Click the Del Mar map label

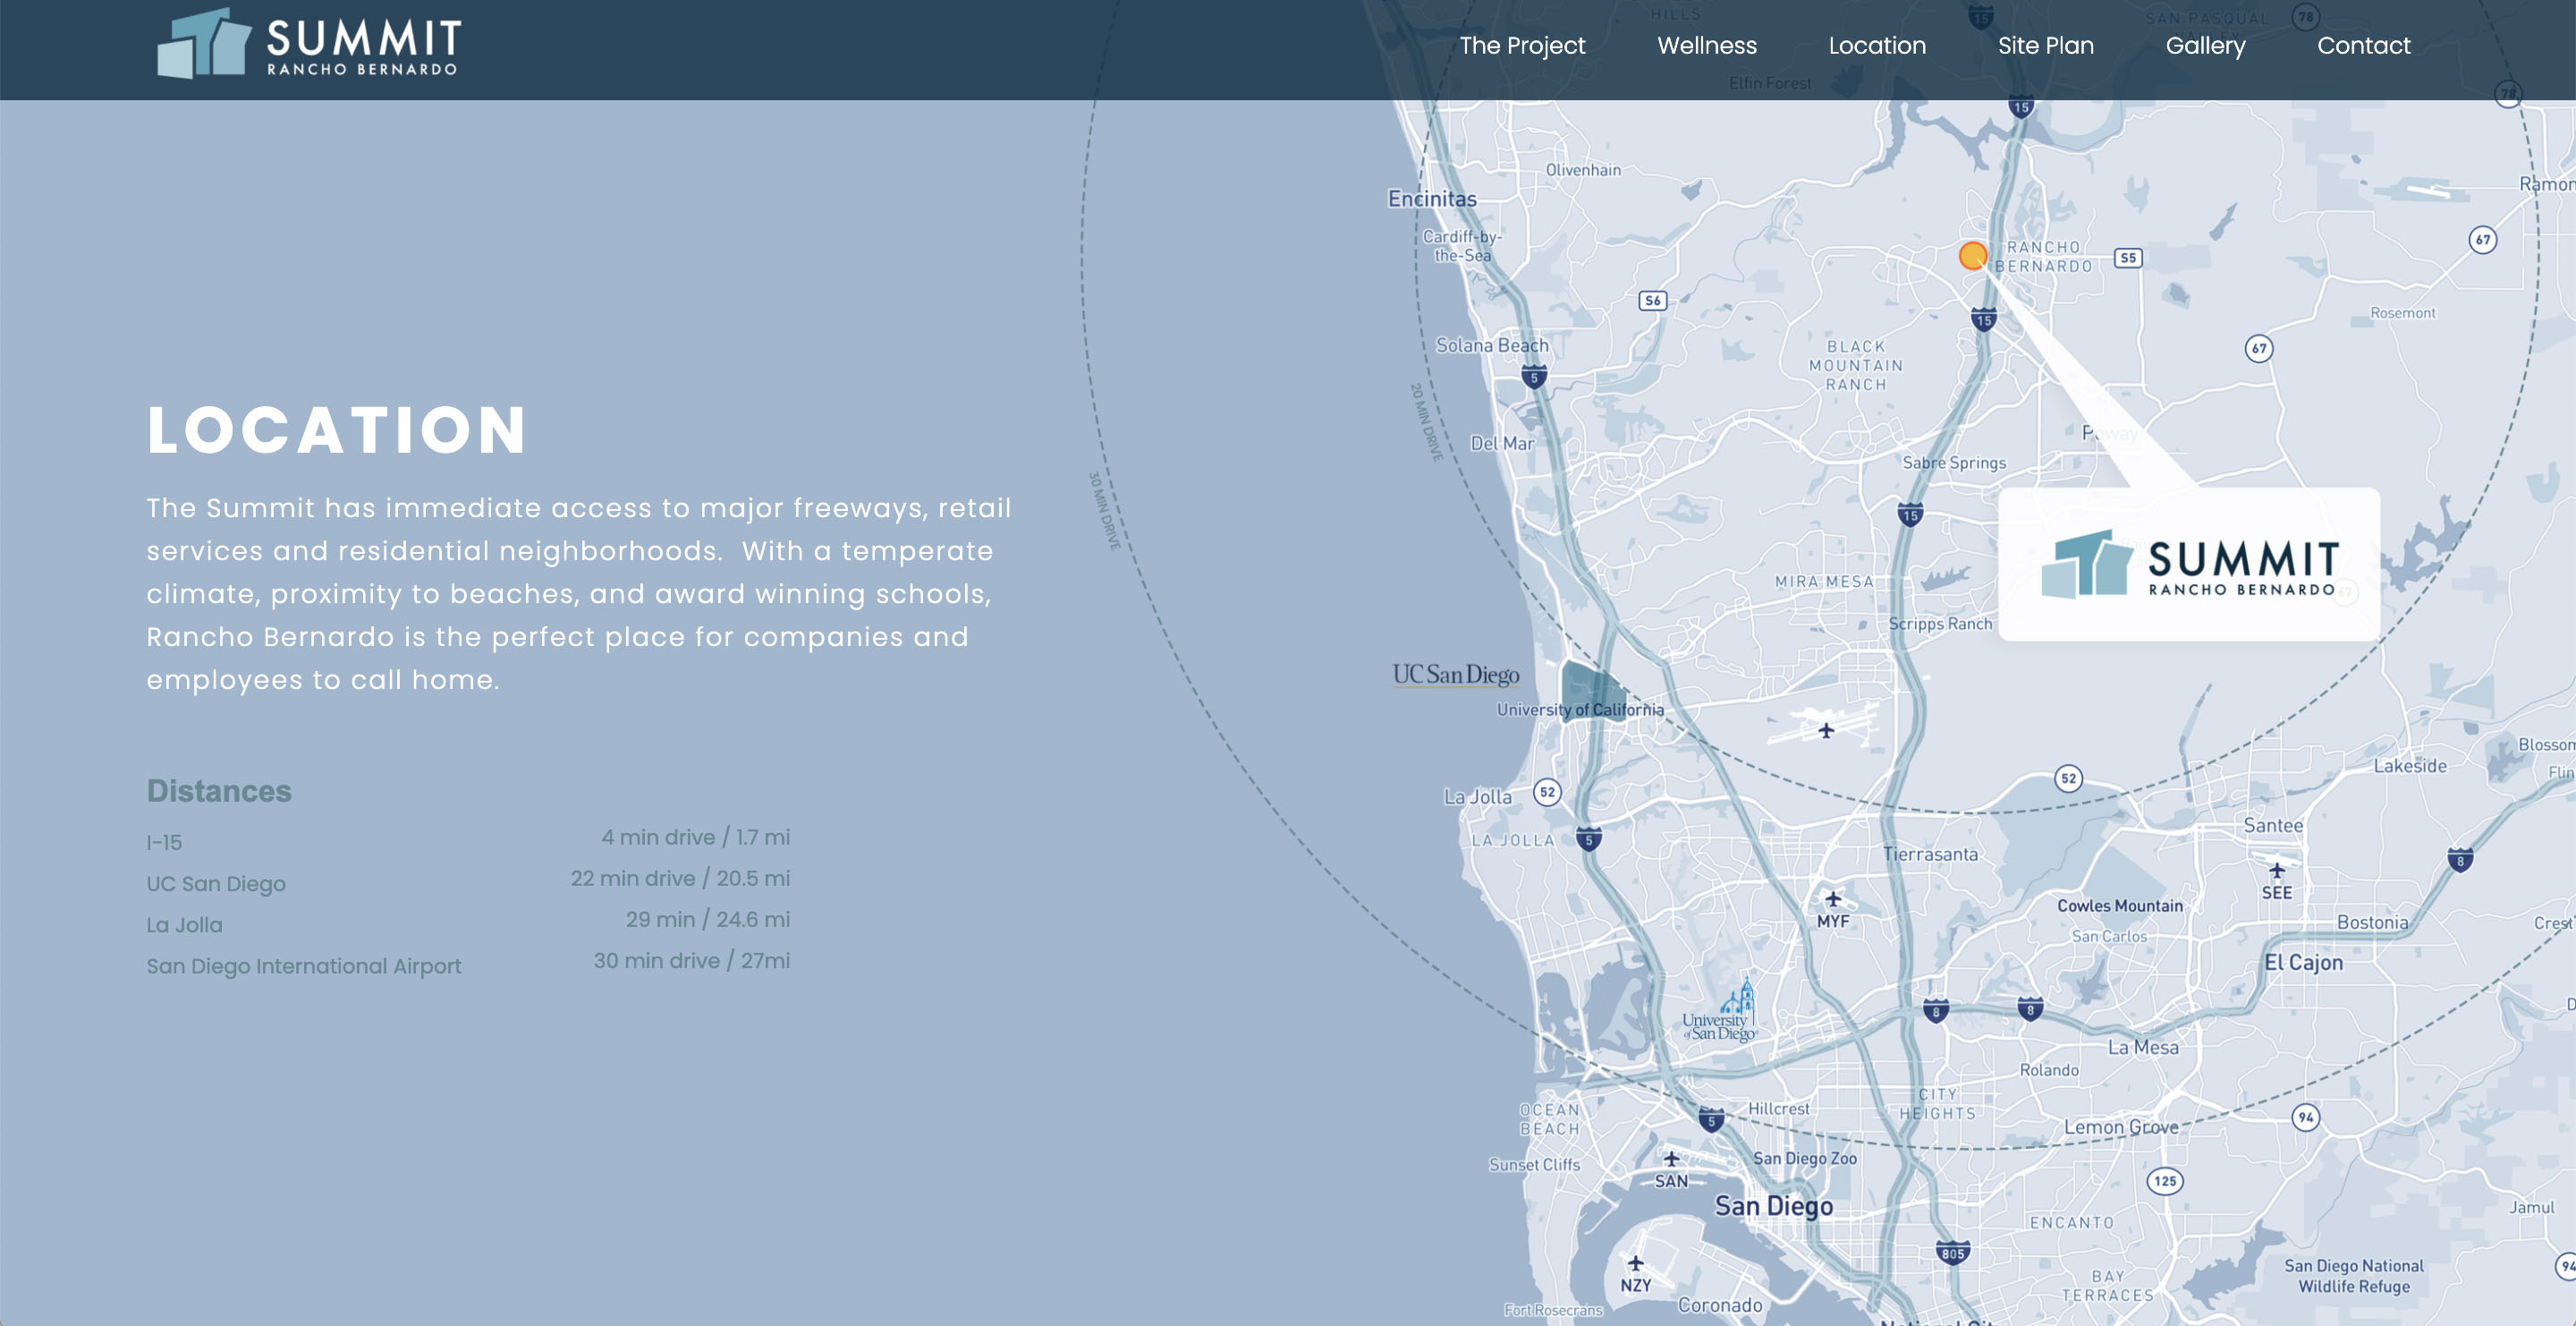pos(1502,443)
